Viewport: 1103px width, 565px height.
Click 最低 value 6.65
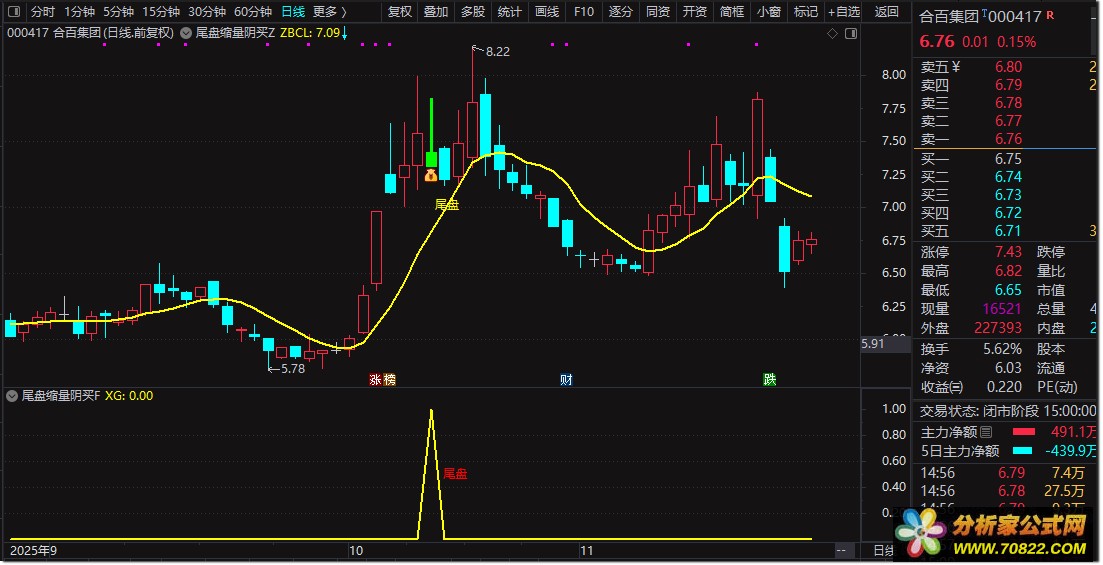click(1008, 290)
